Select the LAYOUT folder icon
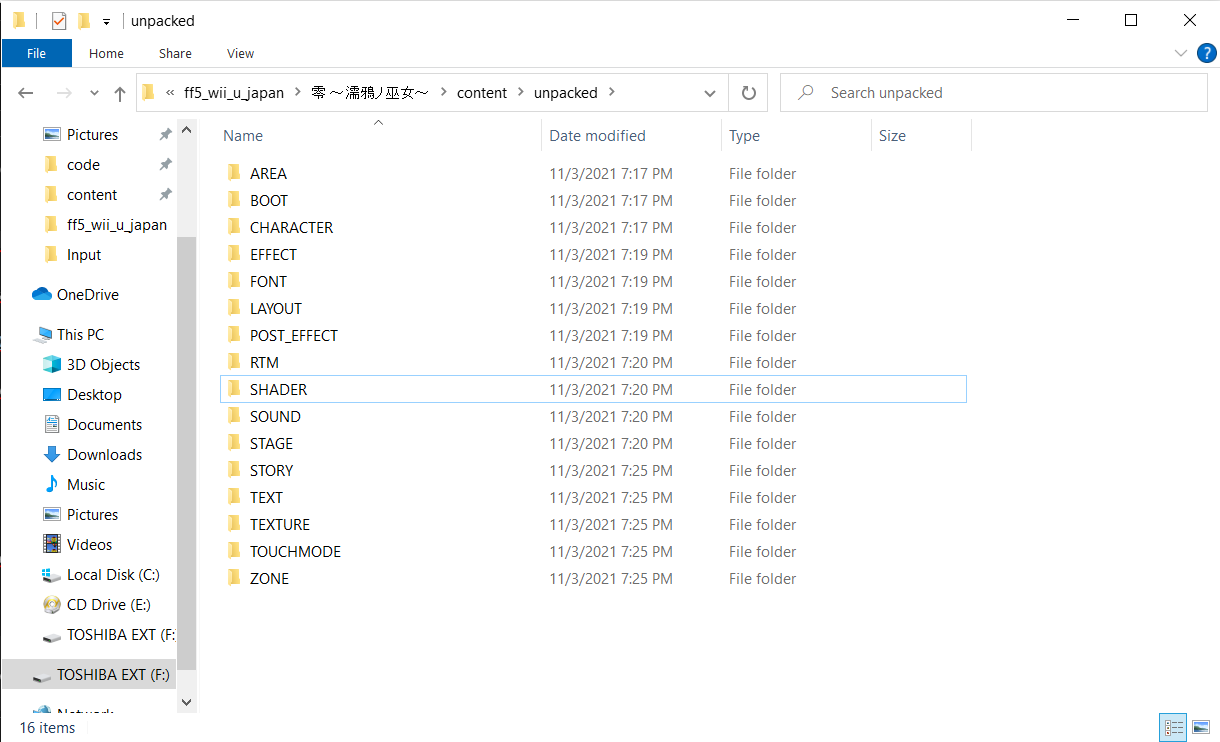 pyautogui.click(x=233, y=308)
